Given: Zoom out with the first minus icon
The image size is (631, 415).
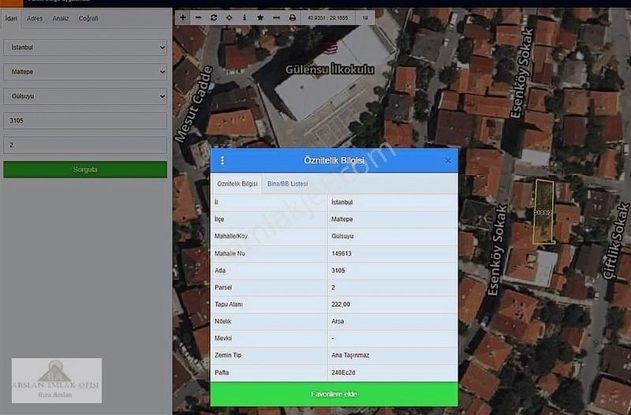Looking at the screenshot, I should [198, 18].
